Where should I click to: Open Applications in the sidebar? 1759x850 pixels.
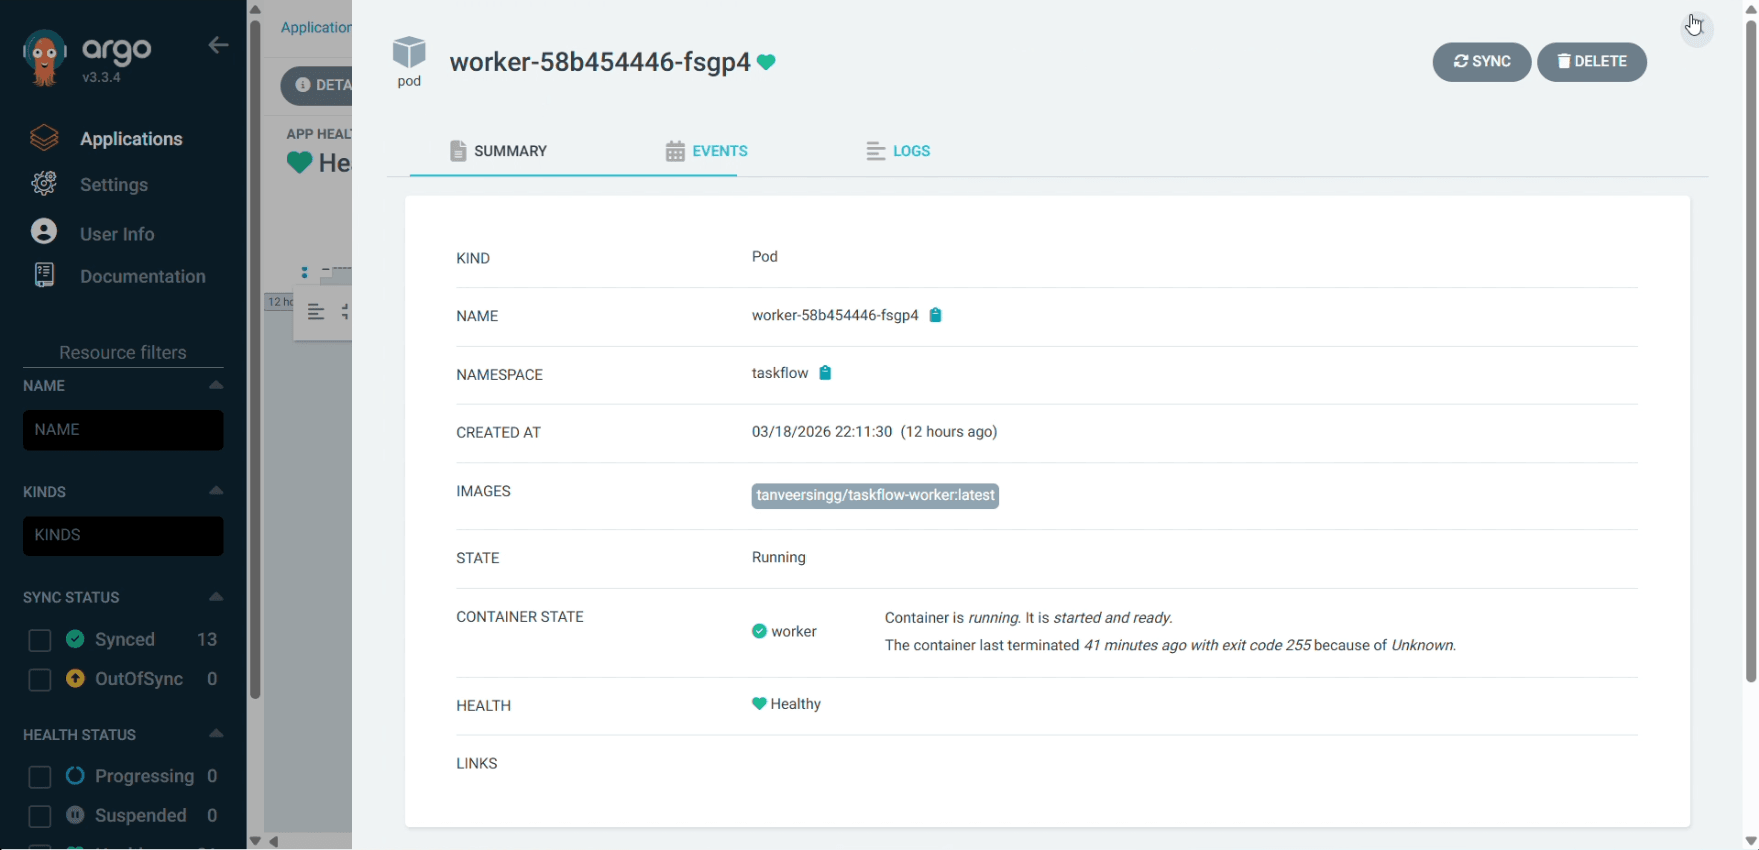coord(131,139)
